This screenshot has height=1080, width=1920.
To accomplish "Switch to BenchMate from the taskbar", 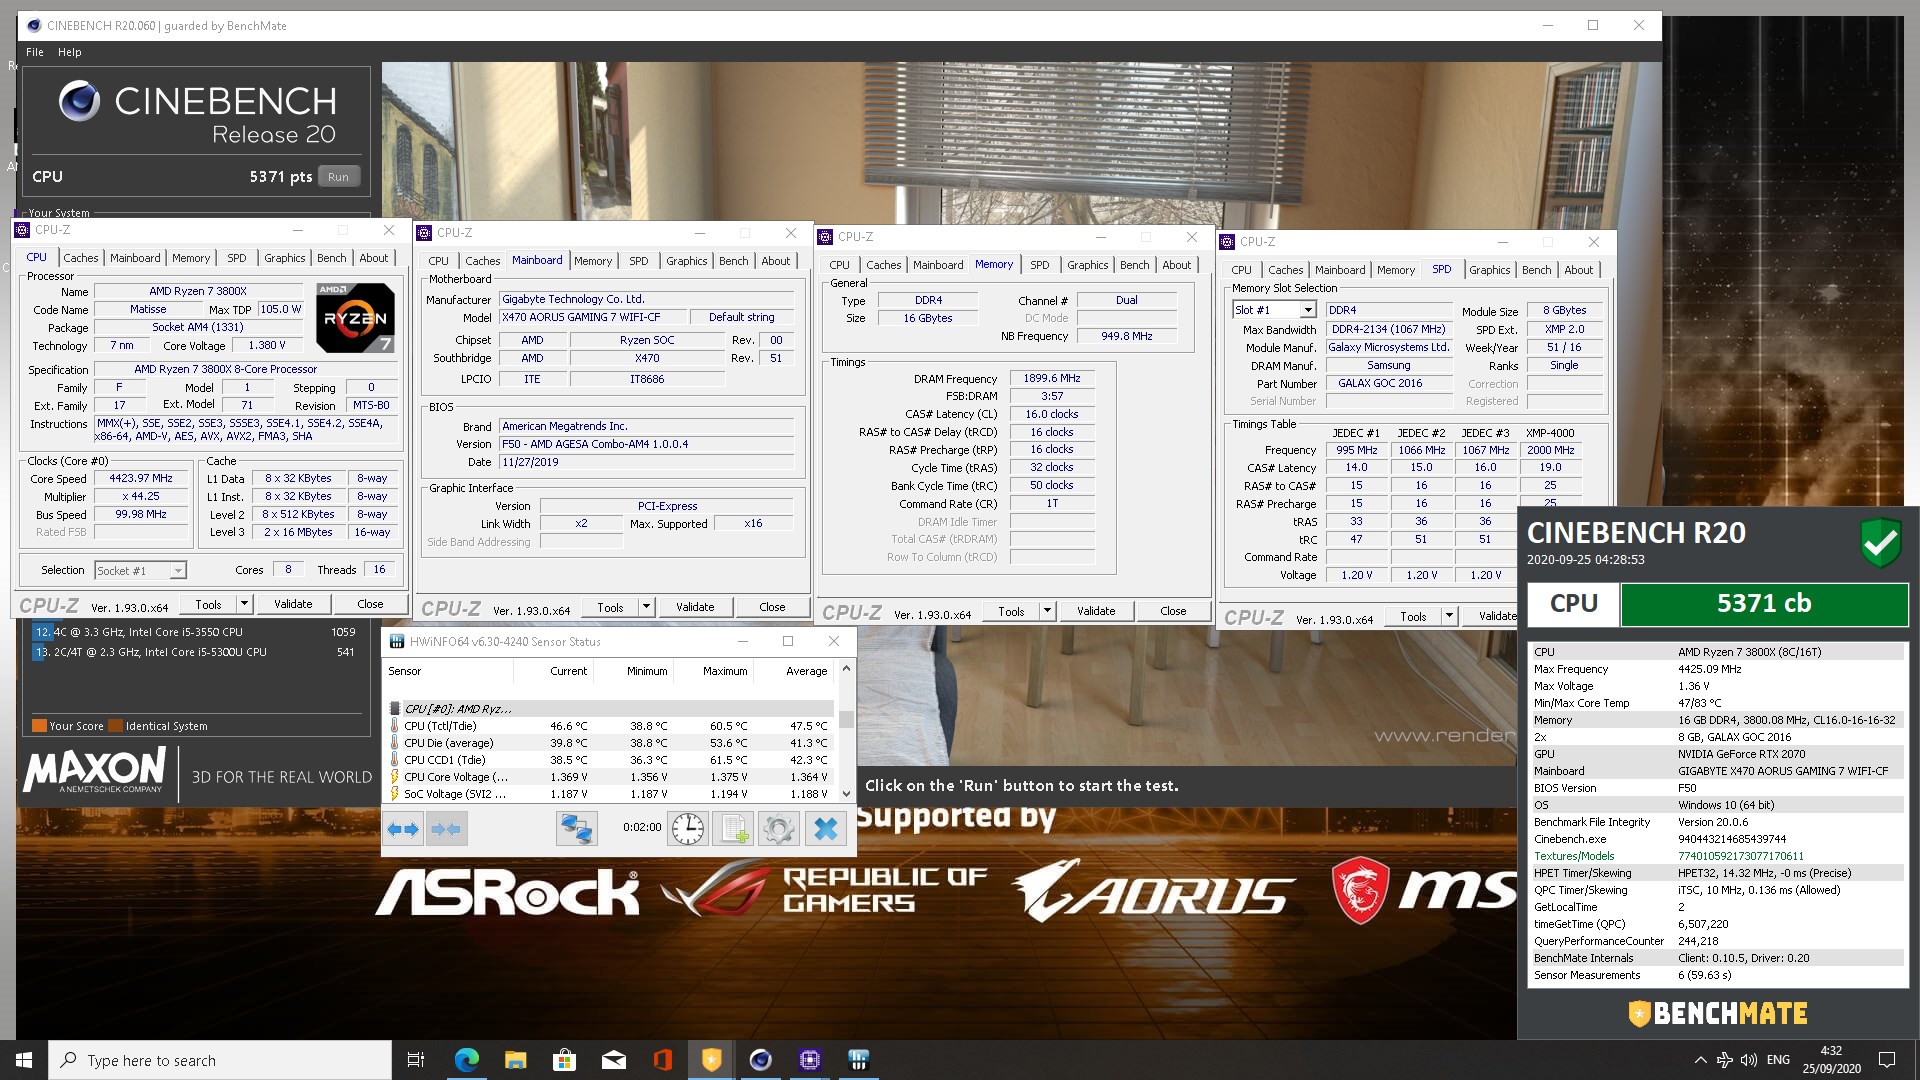I will coord(711,1060).
